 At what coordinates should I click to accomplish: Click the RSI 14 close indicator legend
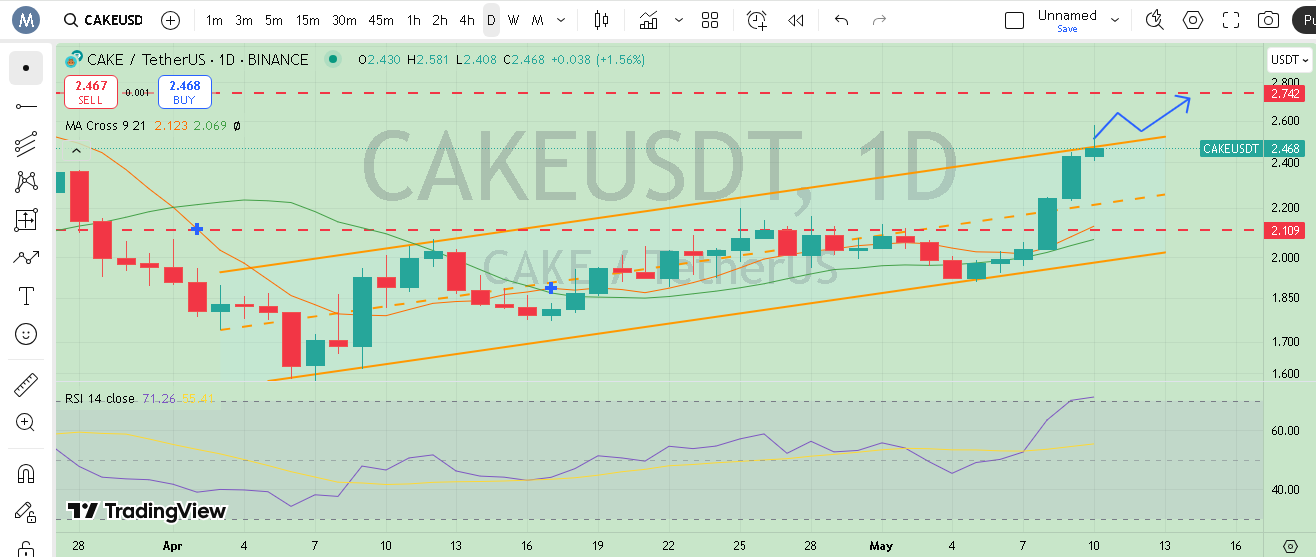pos(100,398)
